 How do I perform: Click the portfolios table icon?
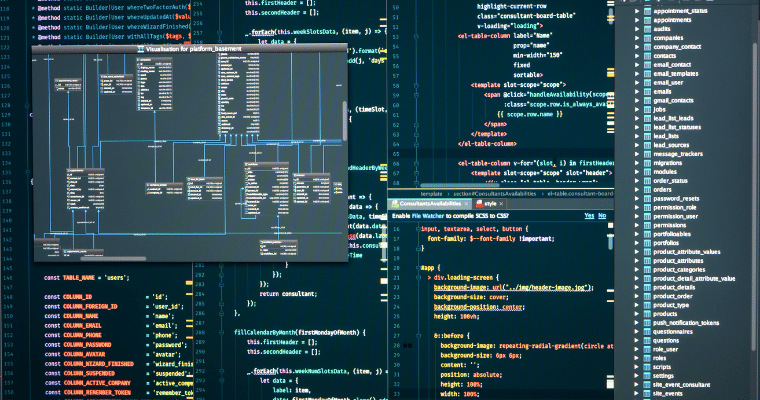(647, 243)
